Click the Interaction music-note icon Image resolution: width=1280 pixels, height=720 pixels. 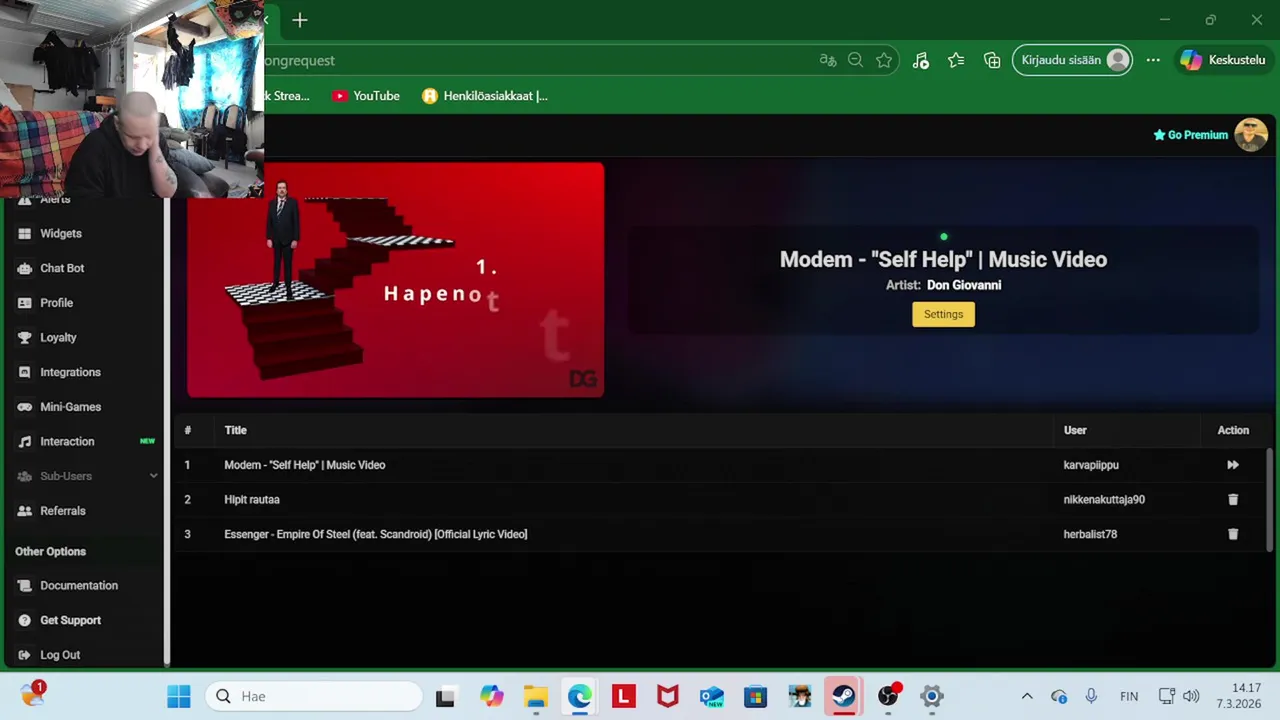[x=24, y=441]
